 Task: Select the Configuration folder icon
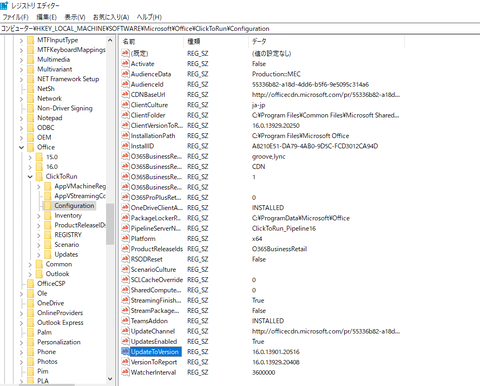click(x=48, y=205)
